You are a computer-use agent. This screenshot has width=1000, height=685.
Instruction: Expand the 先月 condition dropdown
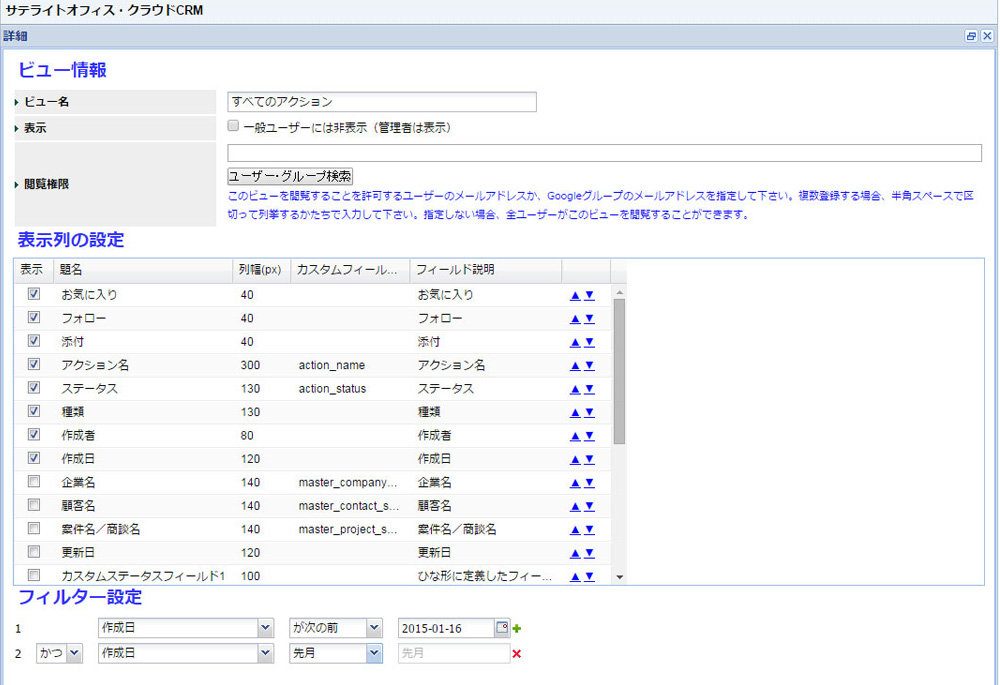pos(373,653)
